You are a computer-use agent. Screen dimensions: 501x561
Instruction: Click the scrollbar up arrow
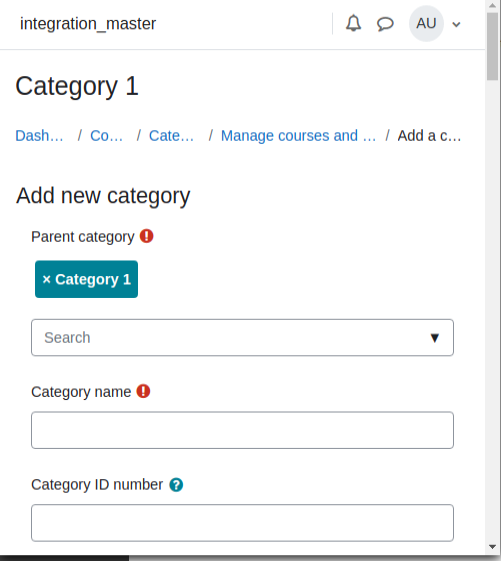point(492,6)
